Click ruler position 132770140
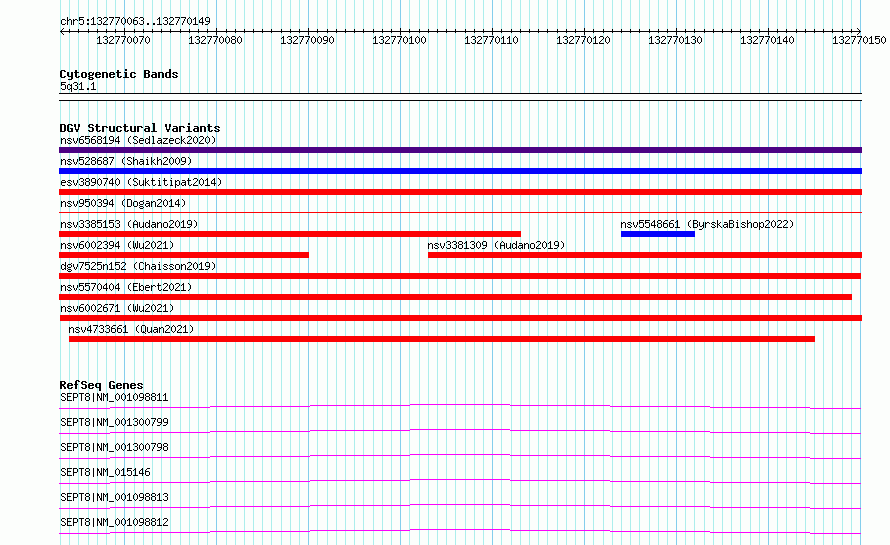 point(767,40)
